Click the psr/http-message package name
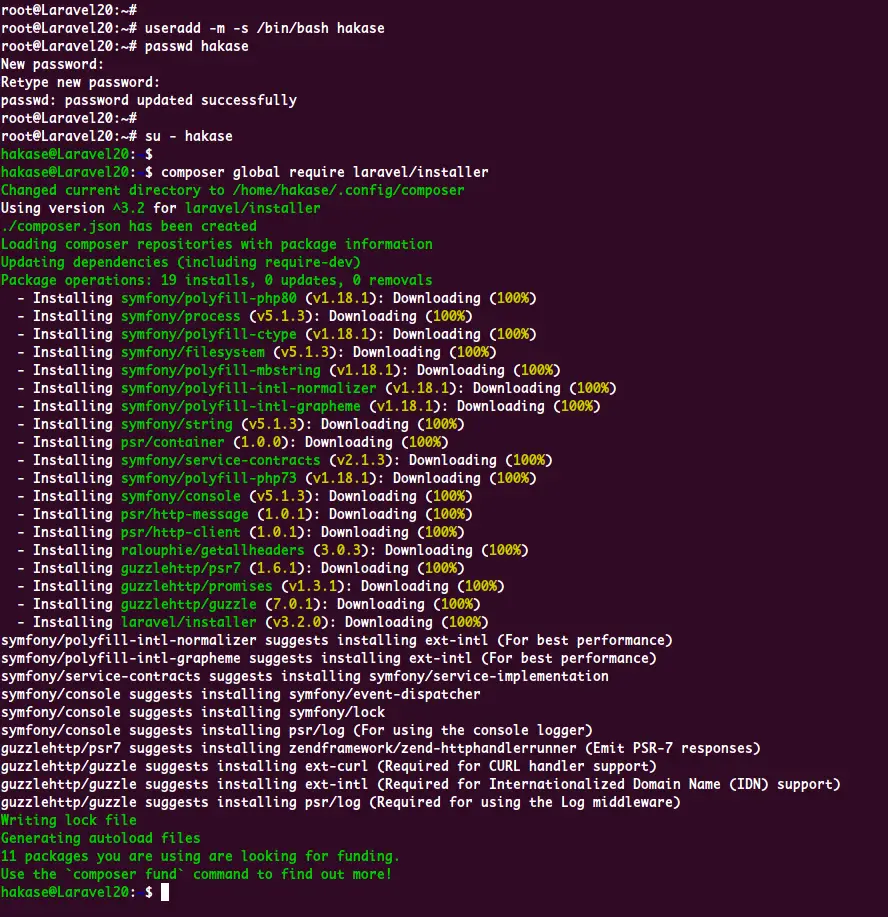Image resolution: width=888 pixels, height=917 pixels. pyautogui.click(x=185, y=515)
